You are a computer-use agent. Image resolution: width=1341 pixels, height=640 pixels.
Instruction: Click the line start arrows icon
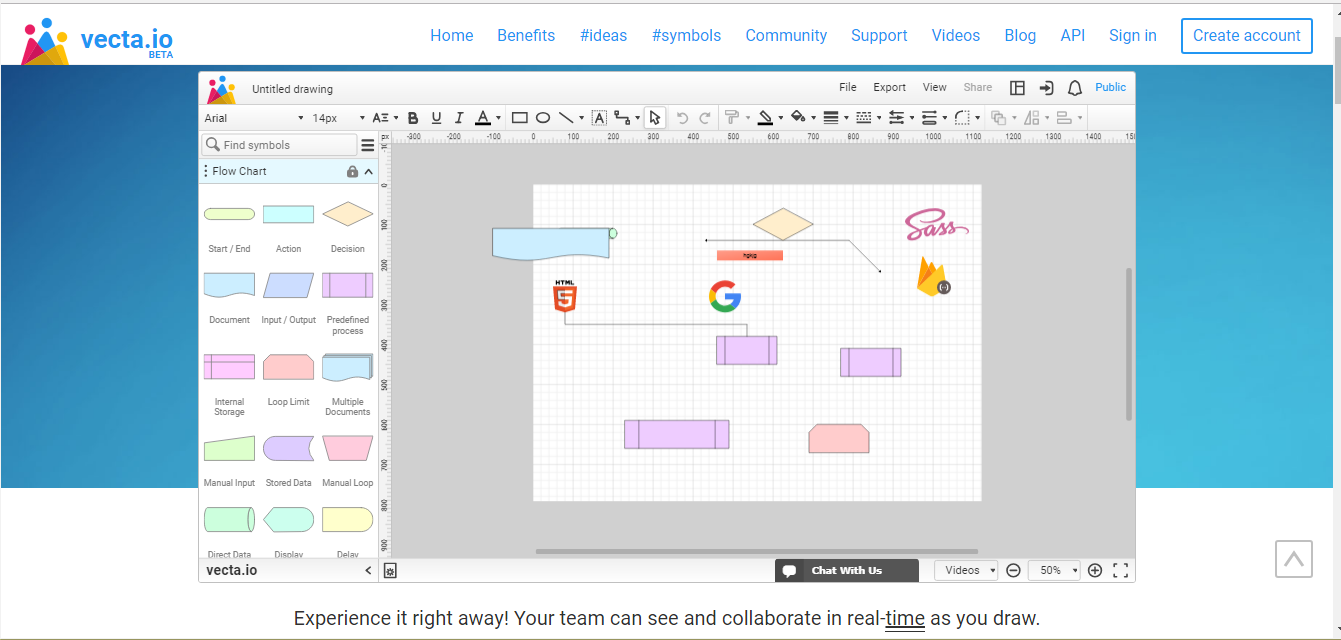[897, 118]
